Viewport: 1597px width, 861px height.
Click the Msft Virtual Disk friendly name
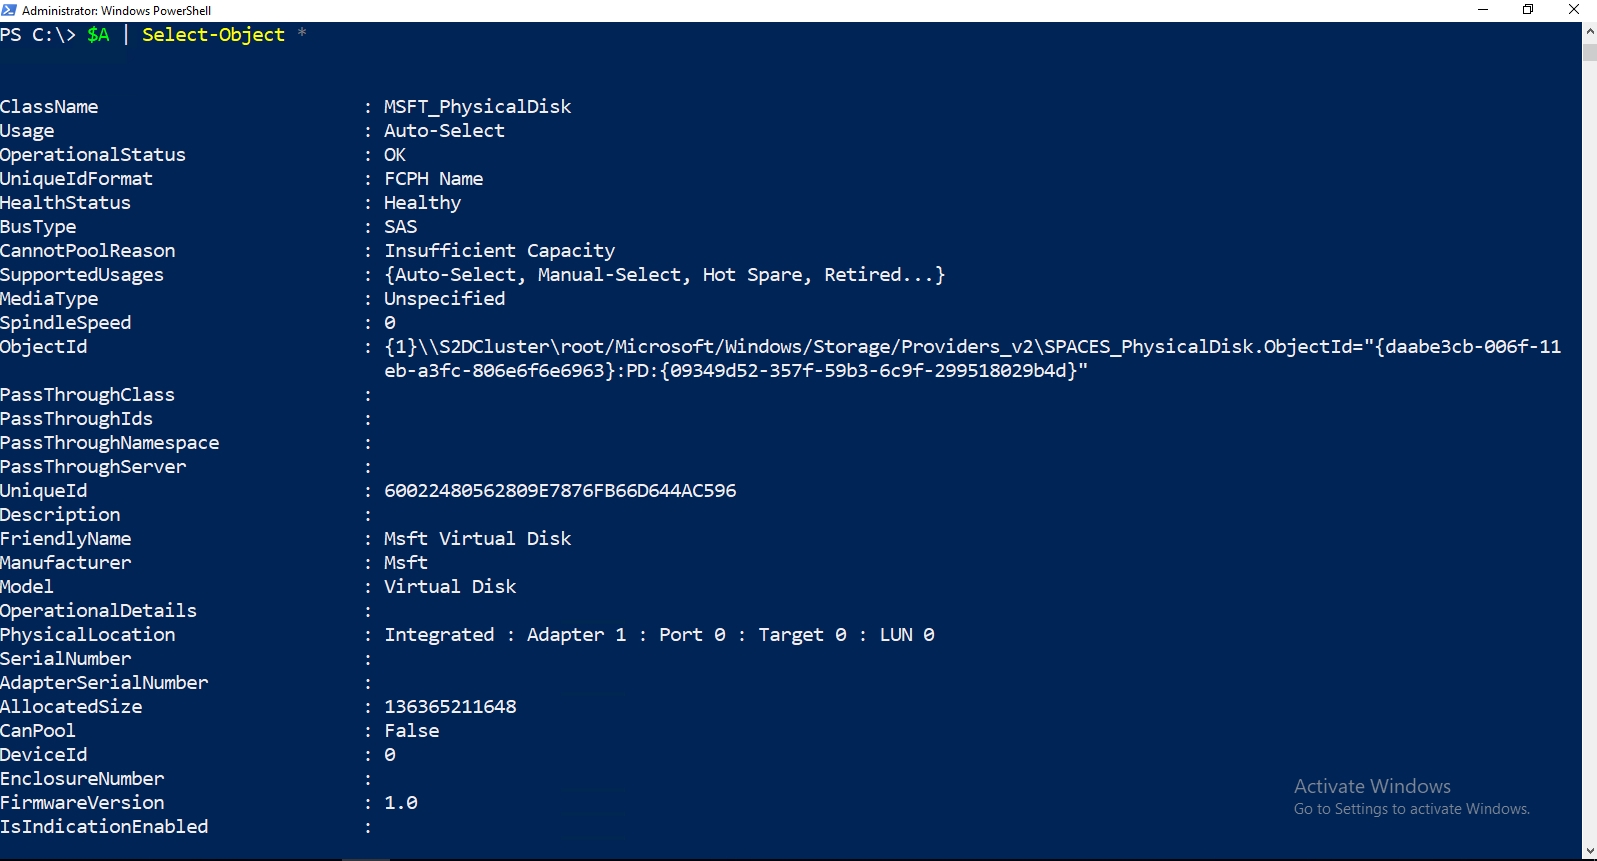point(478,539)
